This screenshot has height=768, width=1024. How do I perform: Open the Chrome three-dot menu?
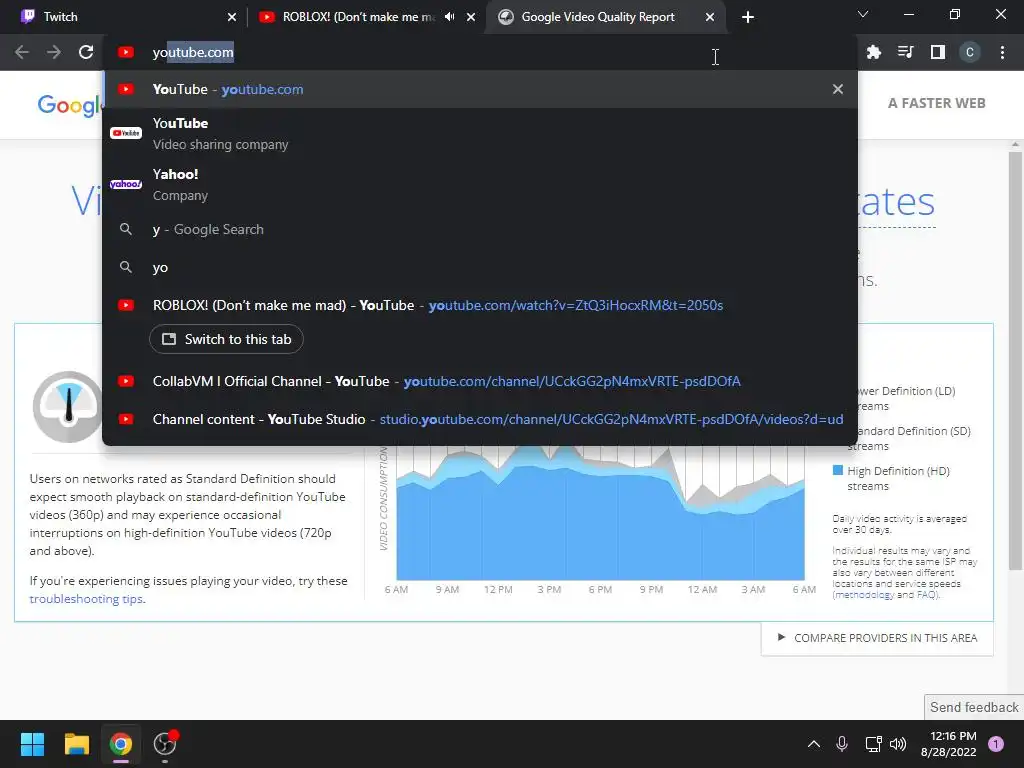coord(1002,52)
